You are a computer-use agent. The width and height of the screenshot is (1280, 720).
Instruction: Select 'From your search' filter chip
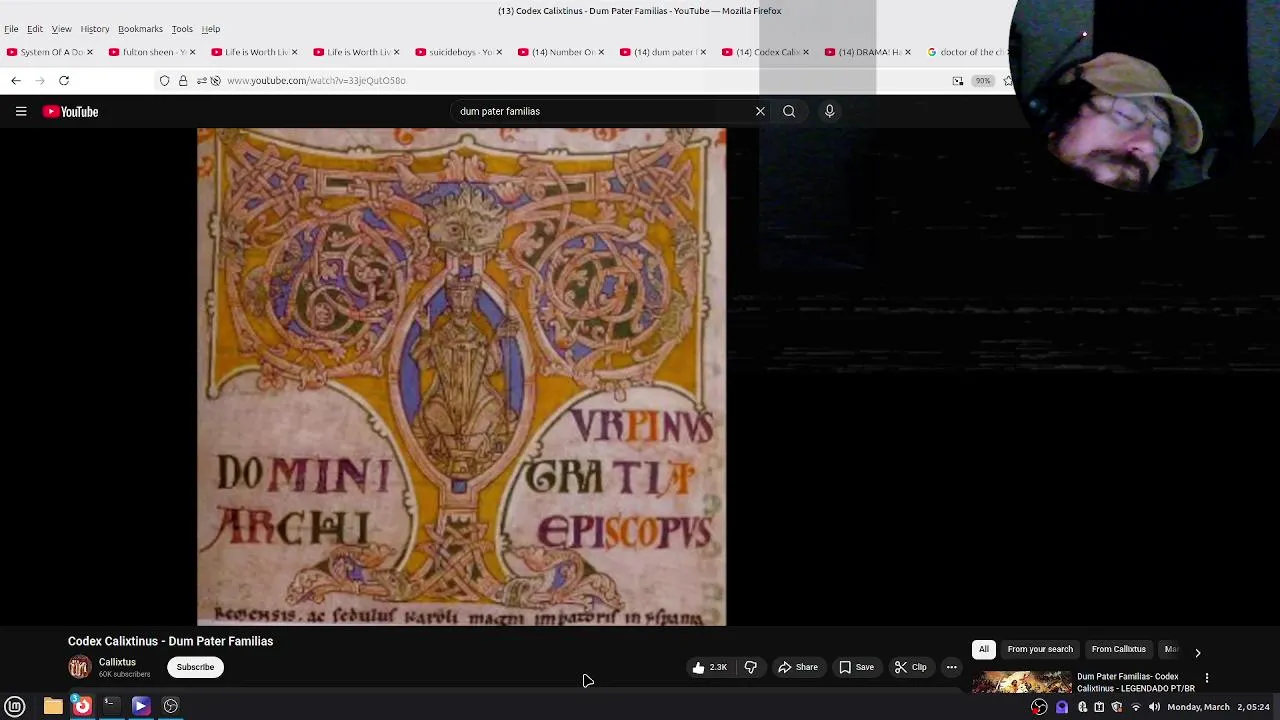pos(1040,649)
